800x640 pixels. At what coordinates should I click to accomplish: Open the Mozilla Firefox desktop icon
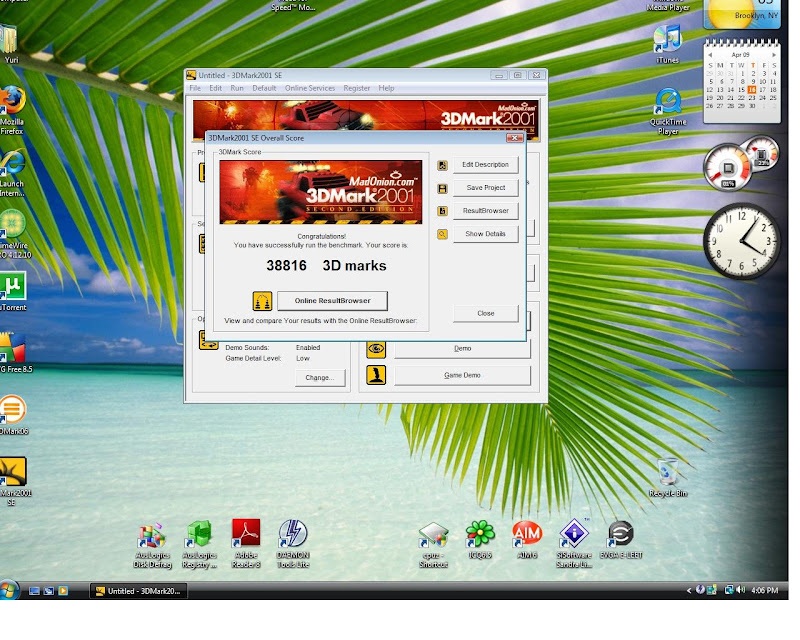(12, 111)
